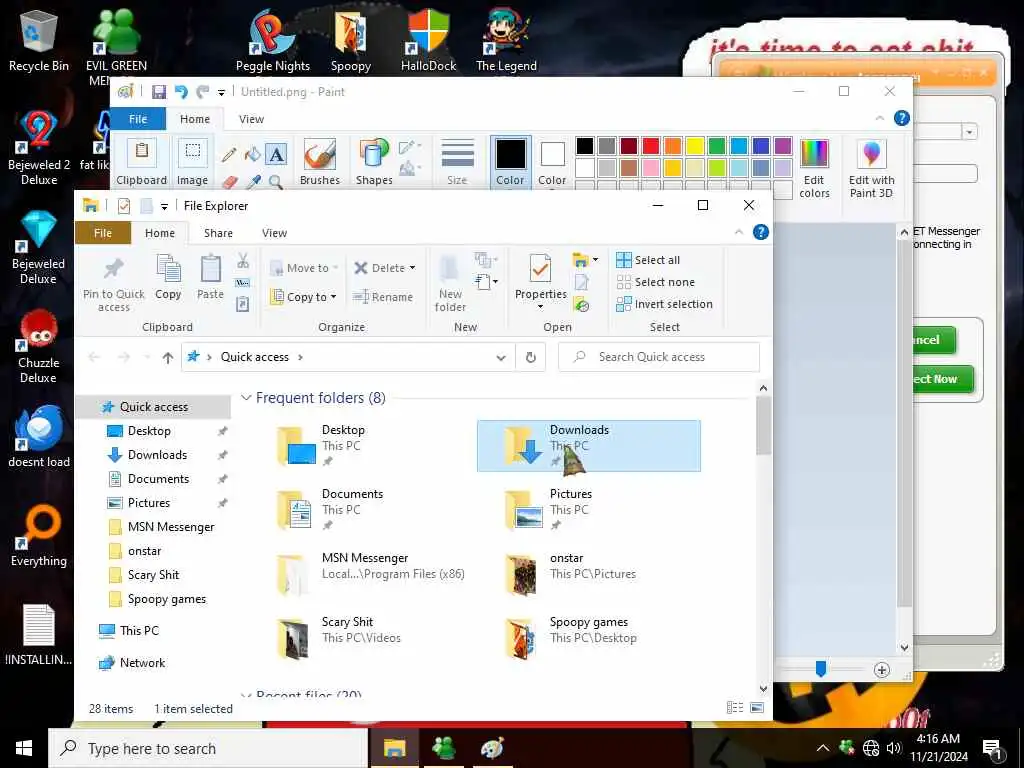Screen dimensions: 1024x768
Task: Open the Properties dropdown arrow
Action: (x=540, y=307)
